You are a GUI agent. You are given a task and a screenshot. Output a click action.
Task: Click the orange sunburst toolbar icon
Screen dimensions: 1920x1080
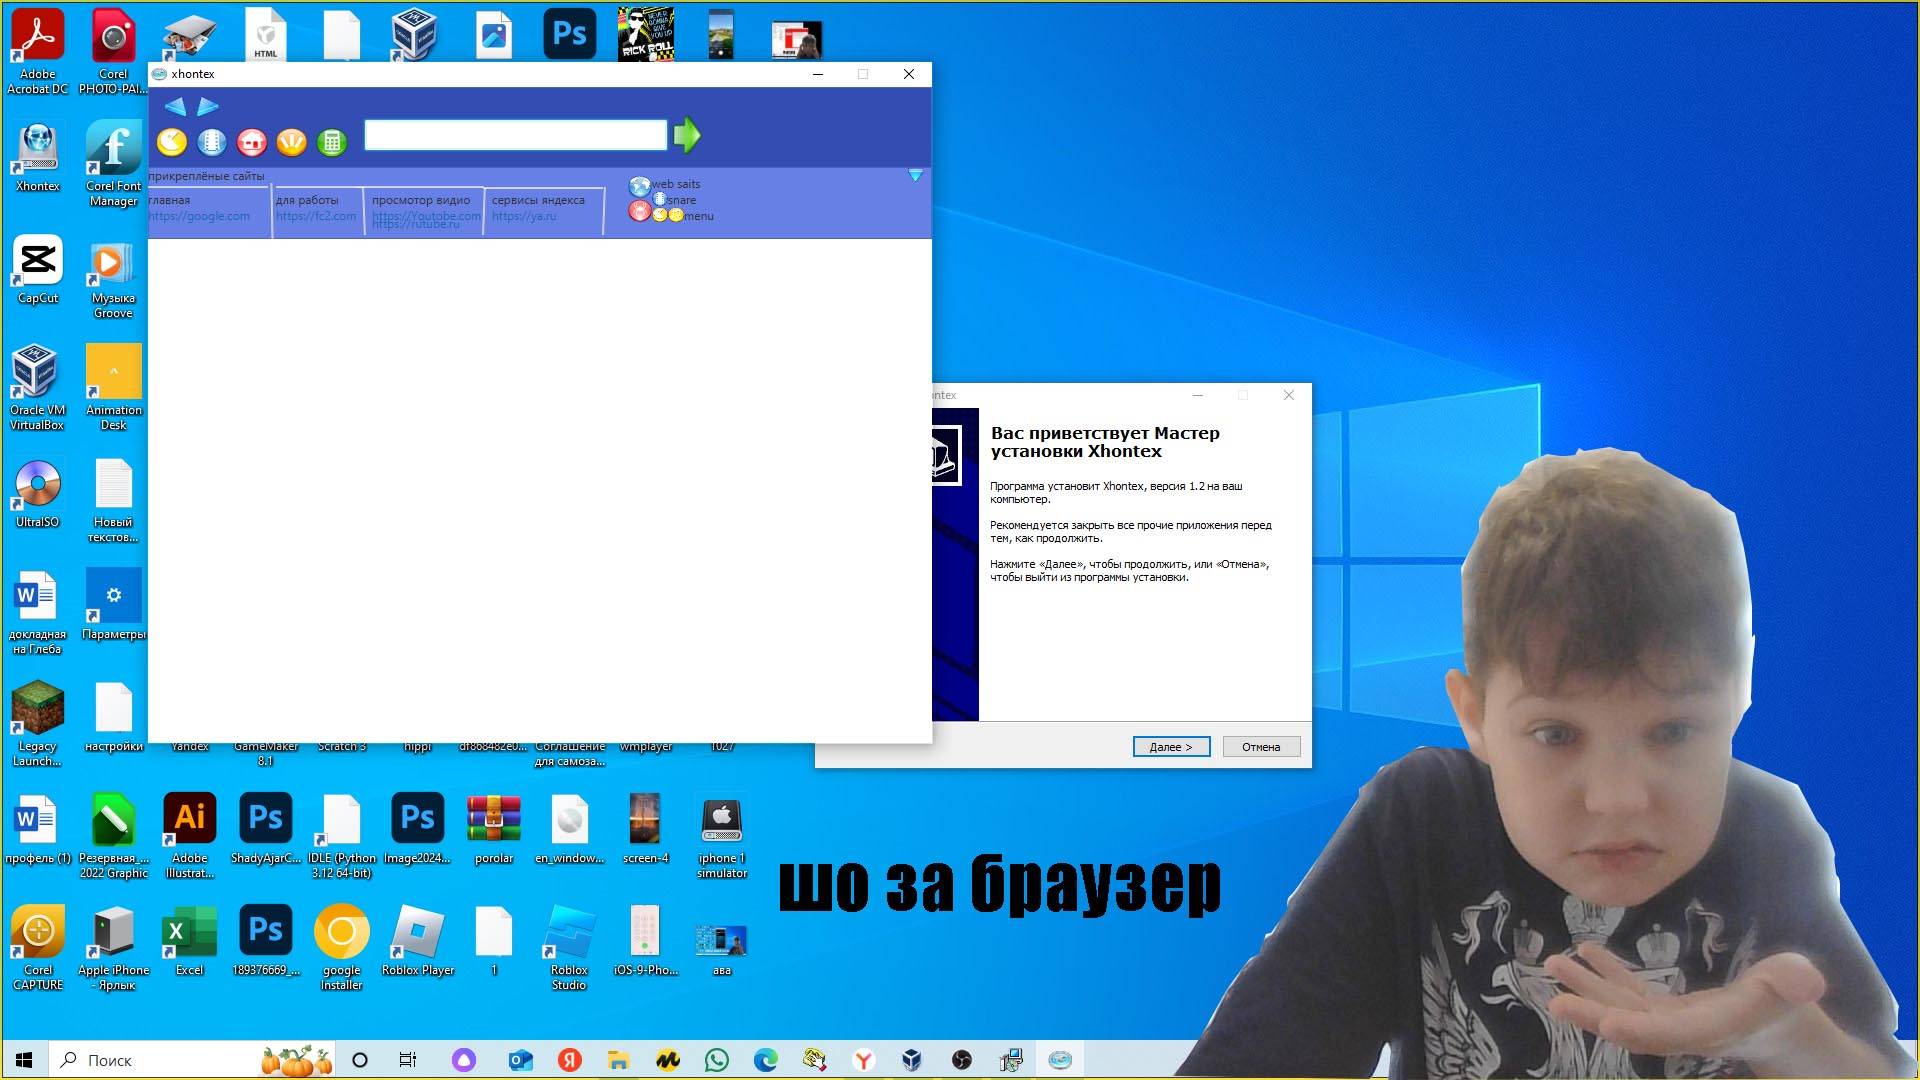[291, 142]
